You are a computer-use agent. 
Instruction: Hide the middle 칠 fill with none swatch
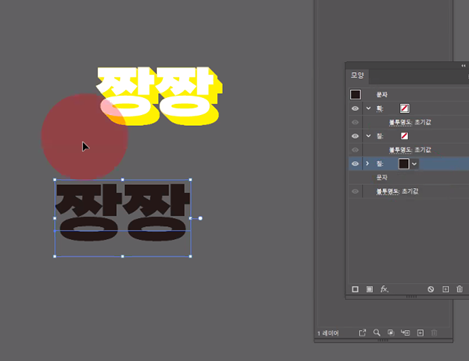click(355, 136)
